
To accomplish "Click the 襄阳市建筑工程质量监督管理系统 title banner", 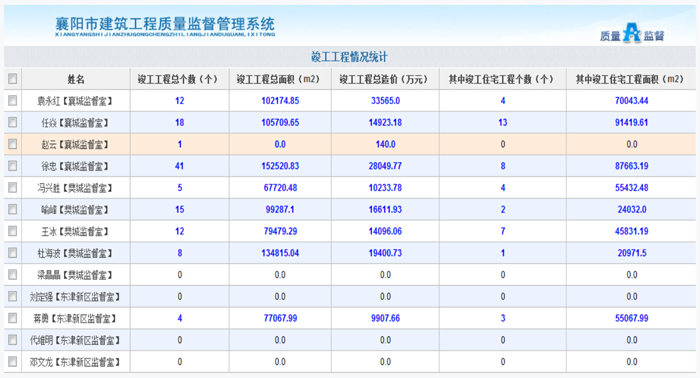I will [x=165, y=26].
